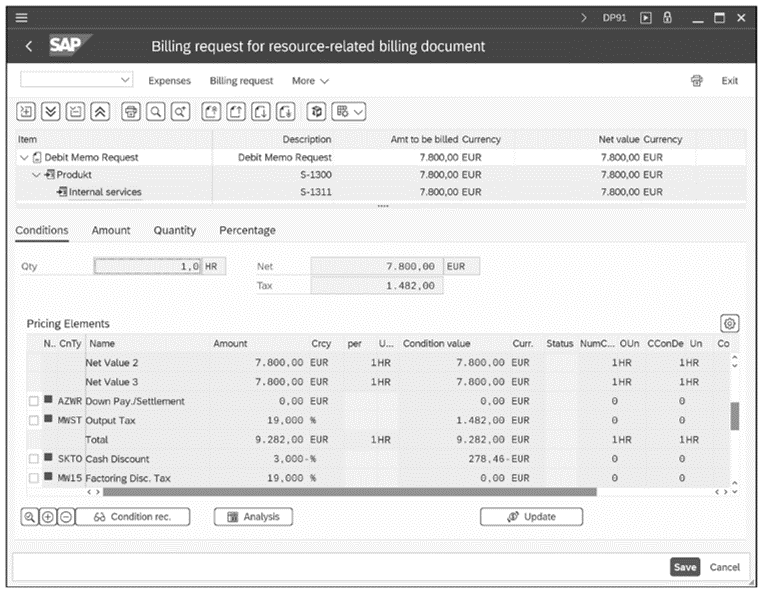Select the Internal services tree item
This screenshot has width=763, height=594.
tap(105, 192)
